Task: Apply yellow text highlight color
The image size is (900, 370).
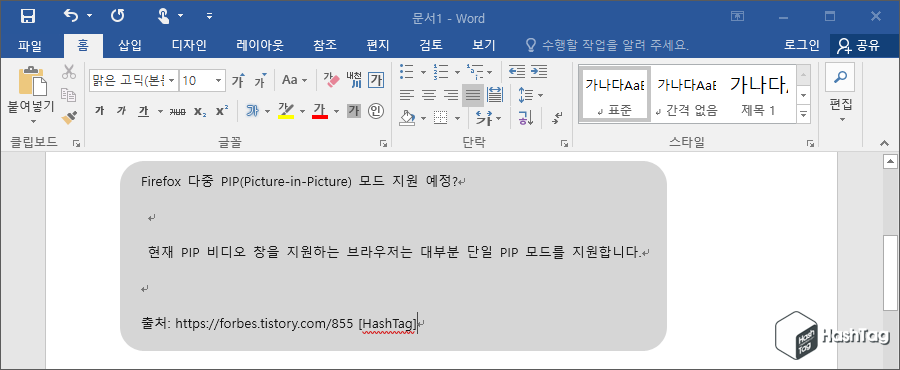Action: coord(286,111)
